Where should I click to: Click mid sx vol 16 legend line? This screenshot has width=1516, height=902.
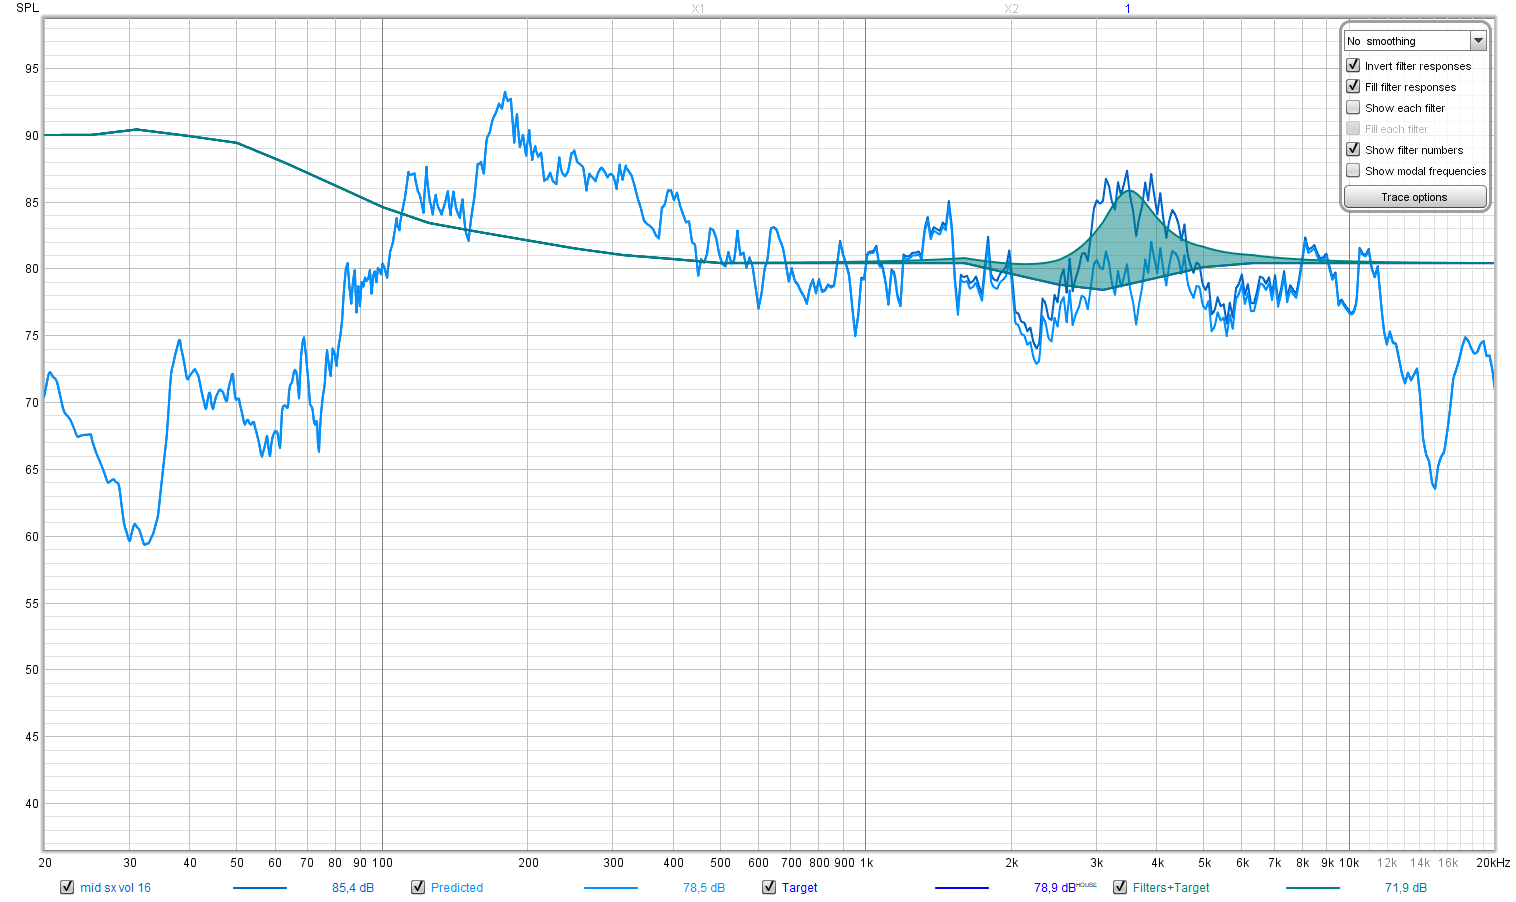(260, 888)
